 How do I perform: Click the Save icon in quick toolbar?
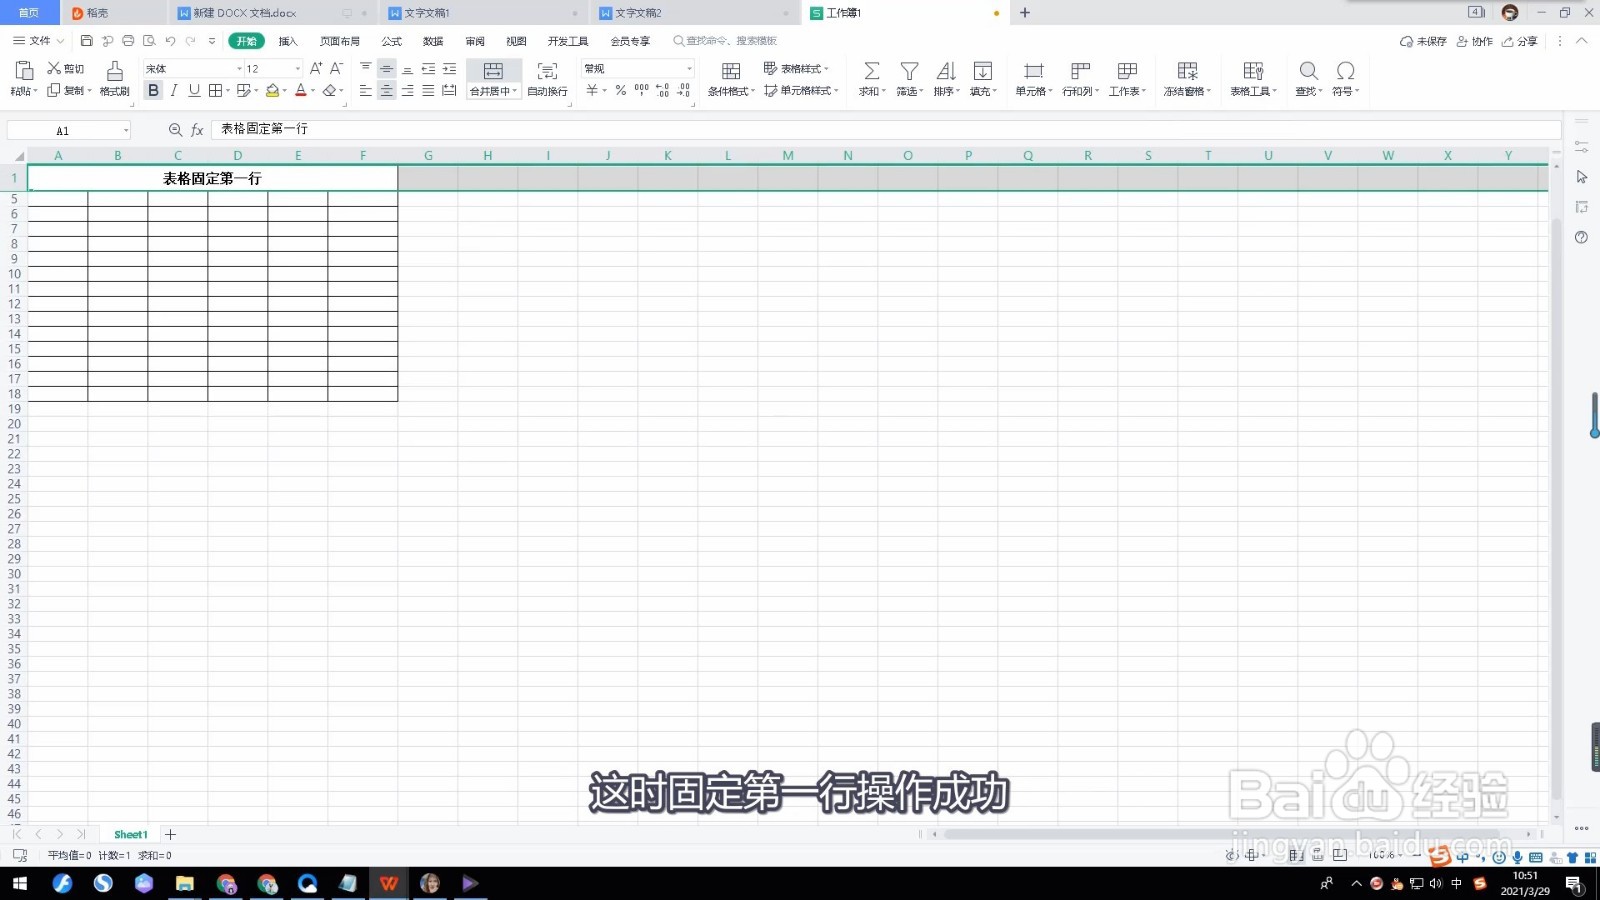point(87,41)
